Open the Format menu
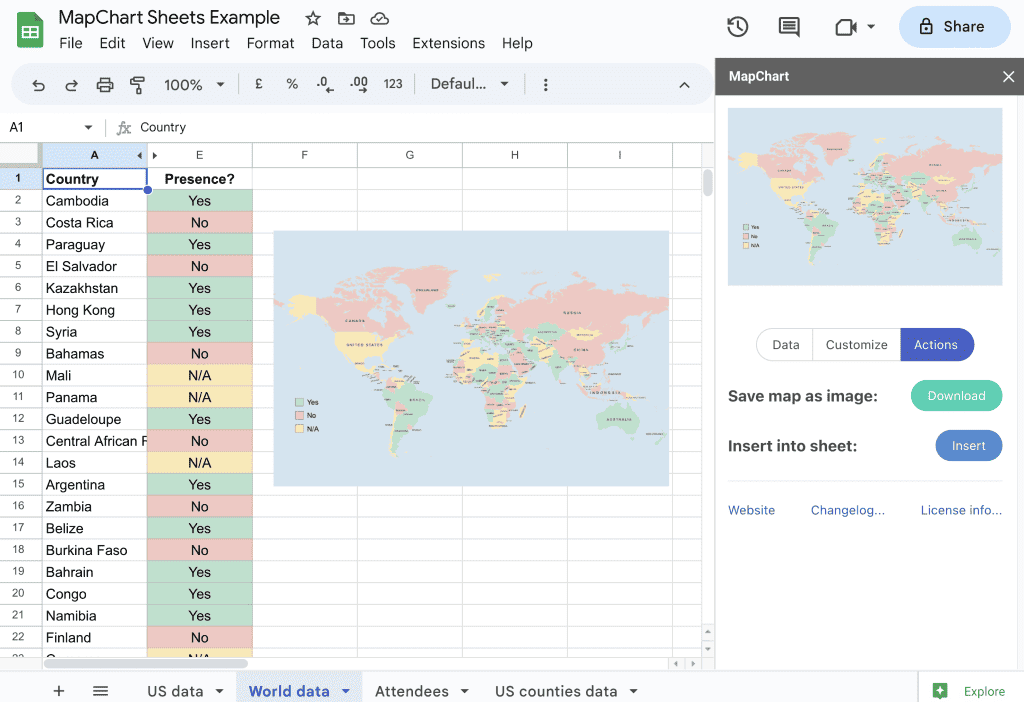Viewport: 1024px width, 702px height. click(270, 43)
